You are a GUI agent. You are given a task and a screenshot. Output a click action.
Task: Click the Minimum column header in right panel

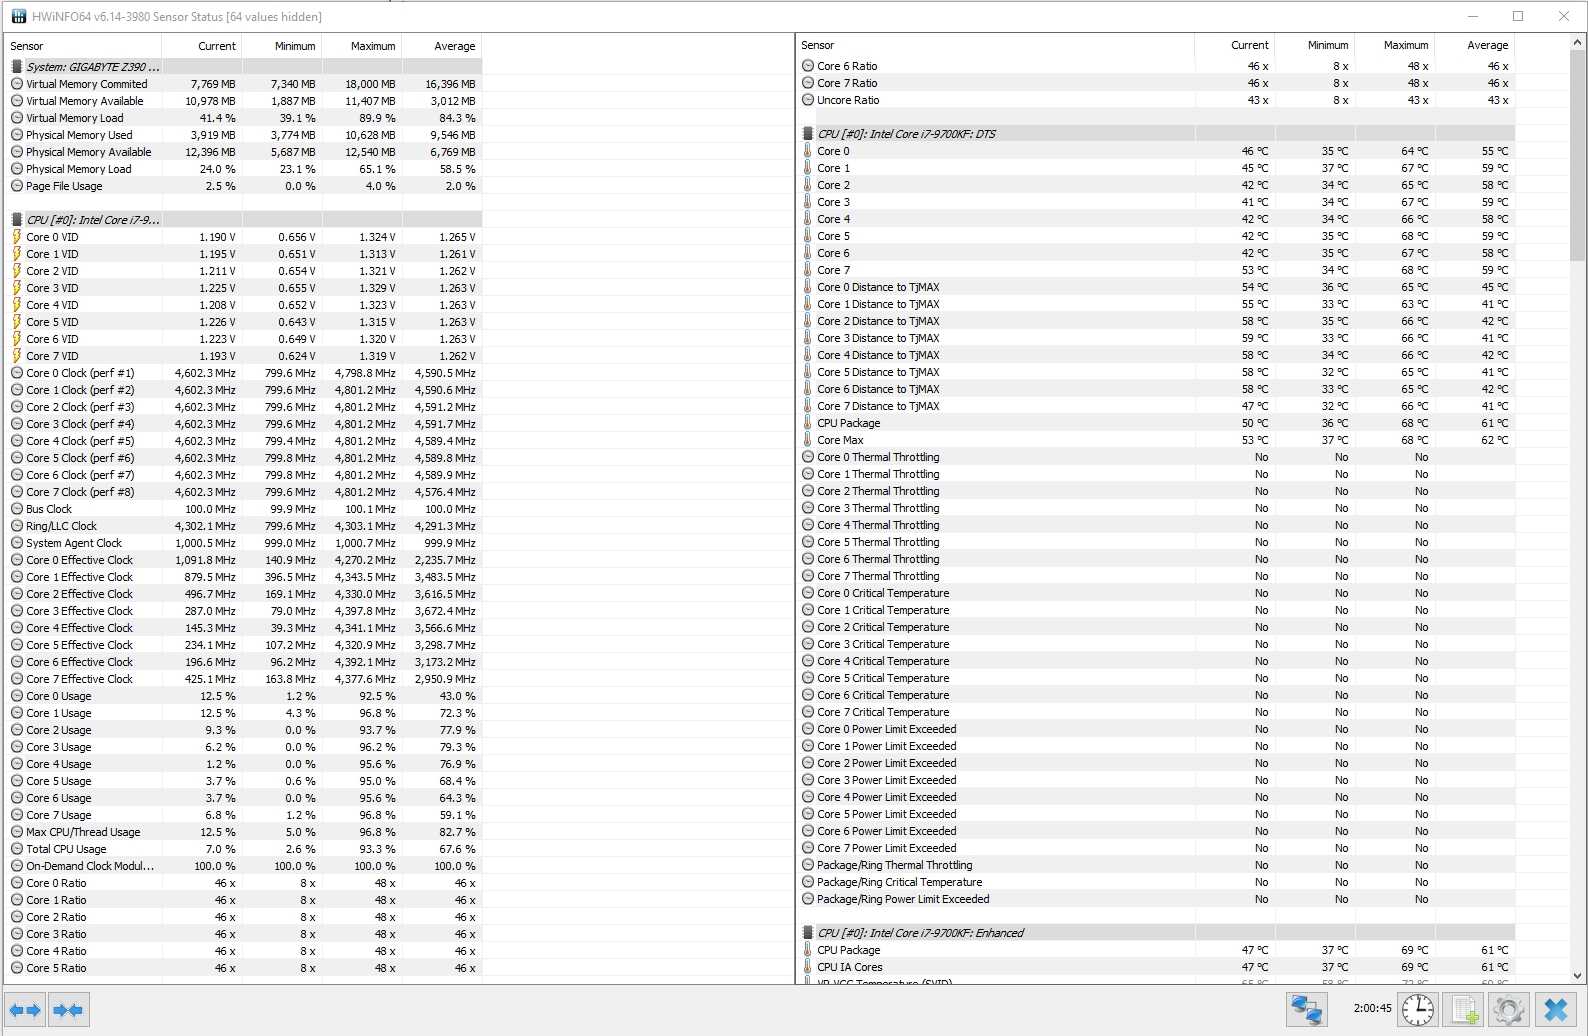1315,45
